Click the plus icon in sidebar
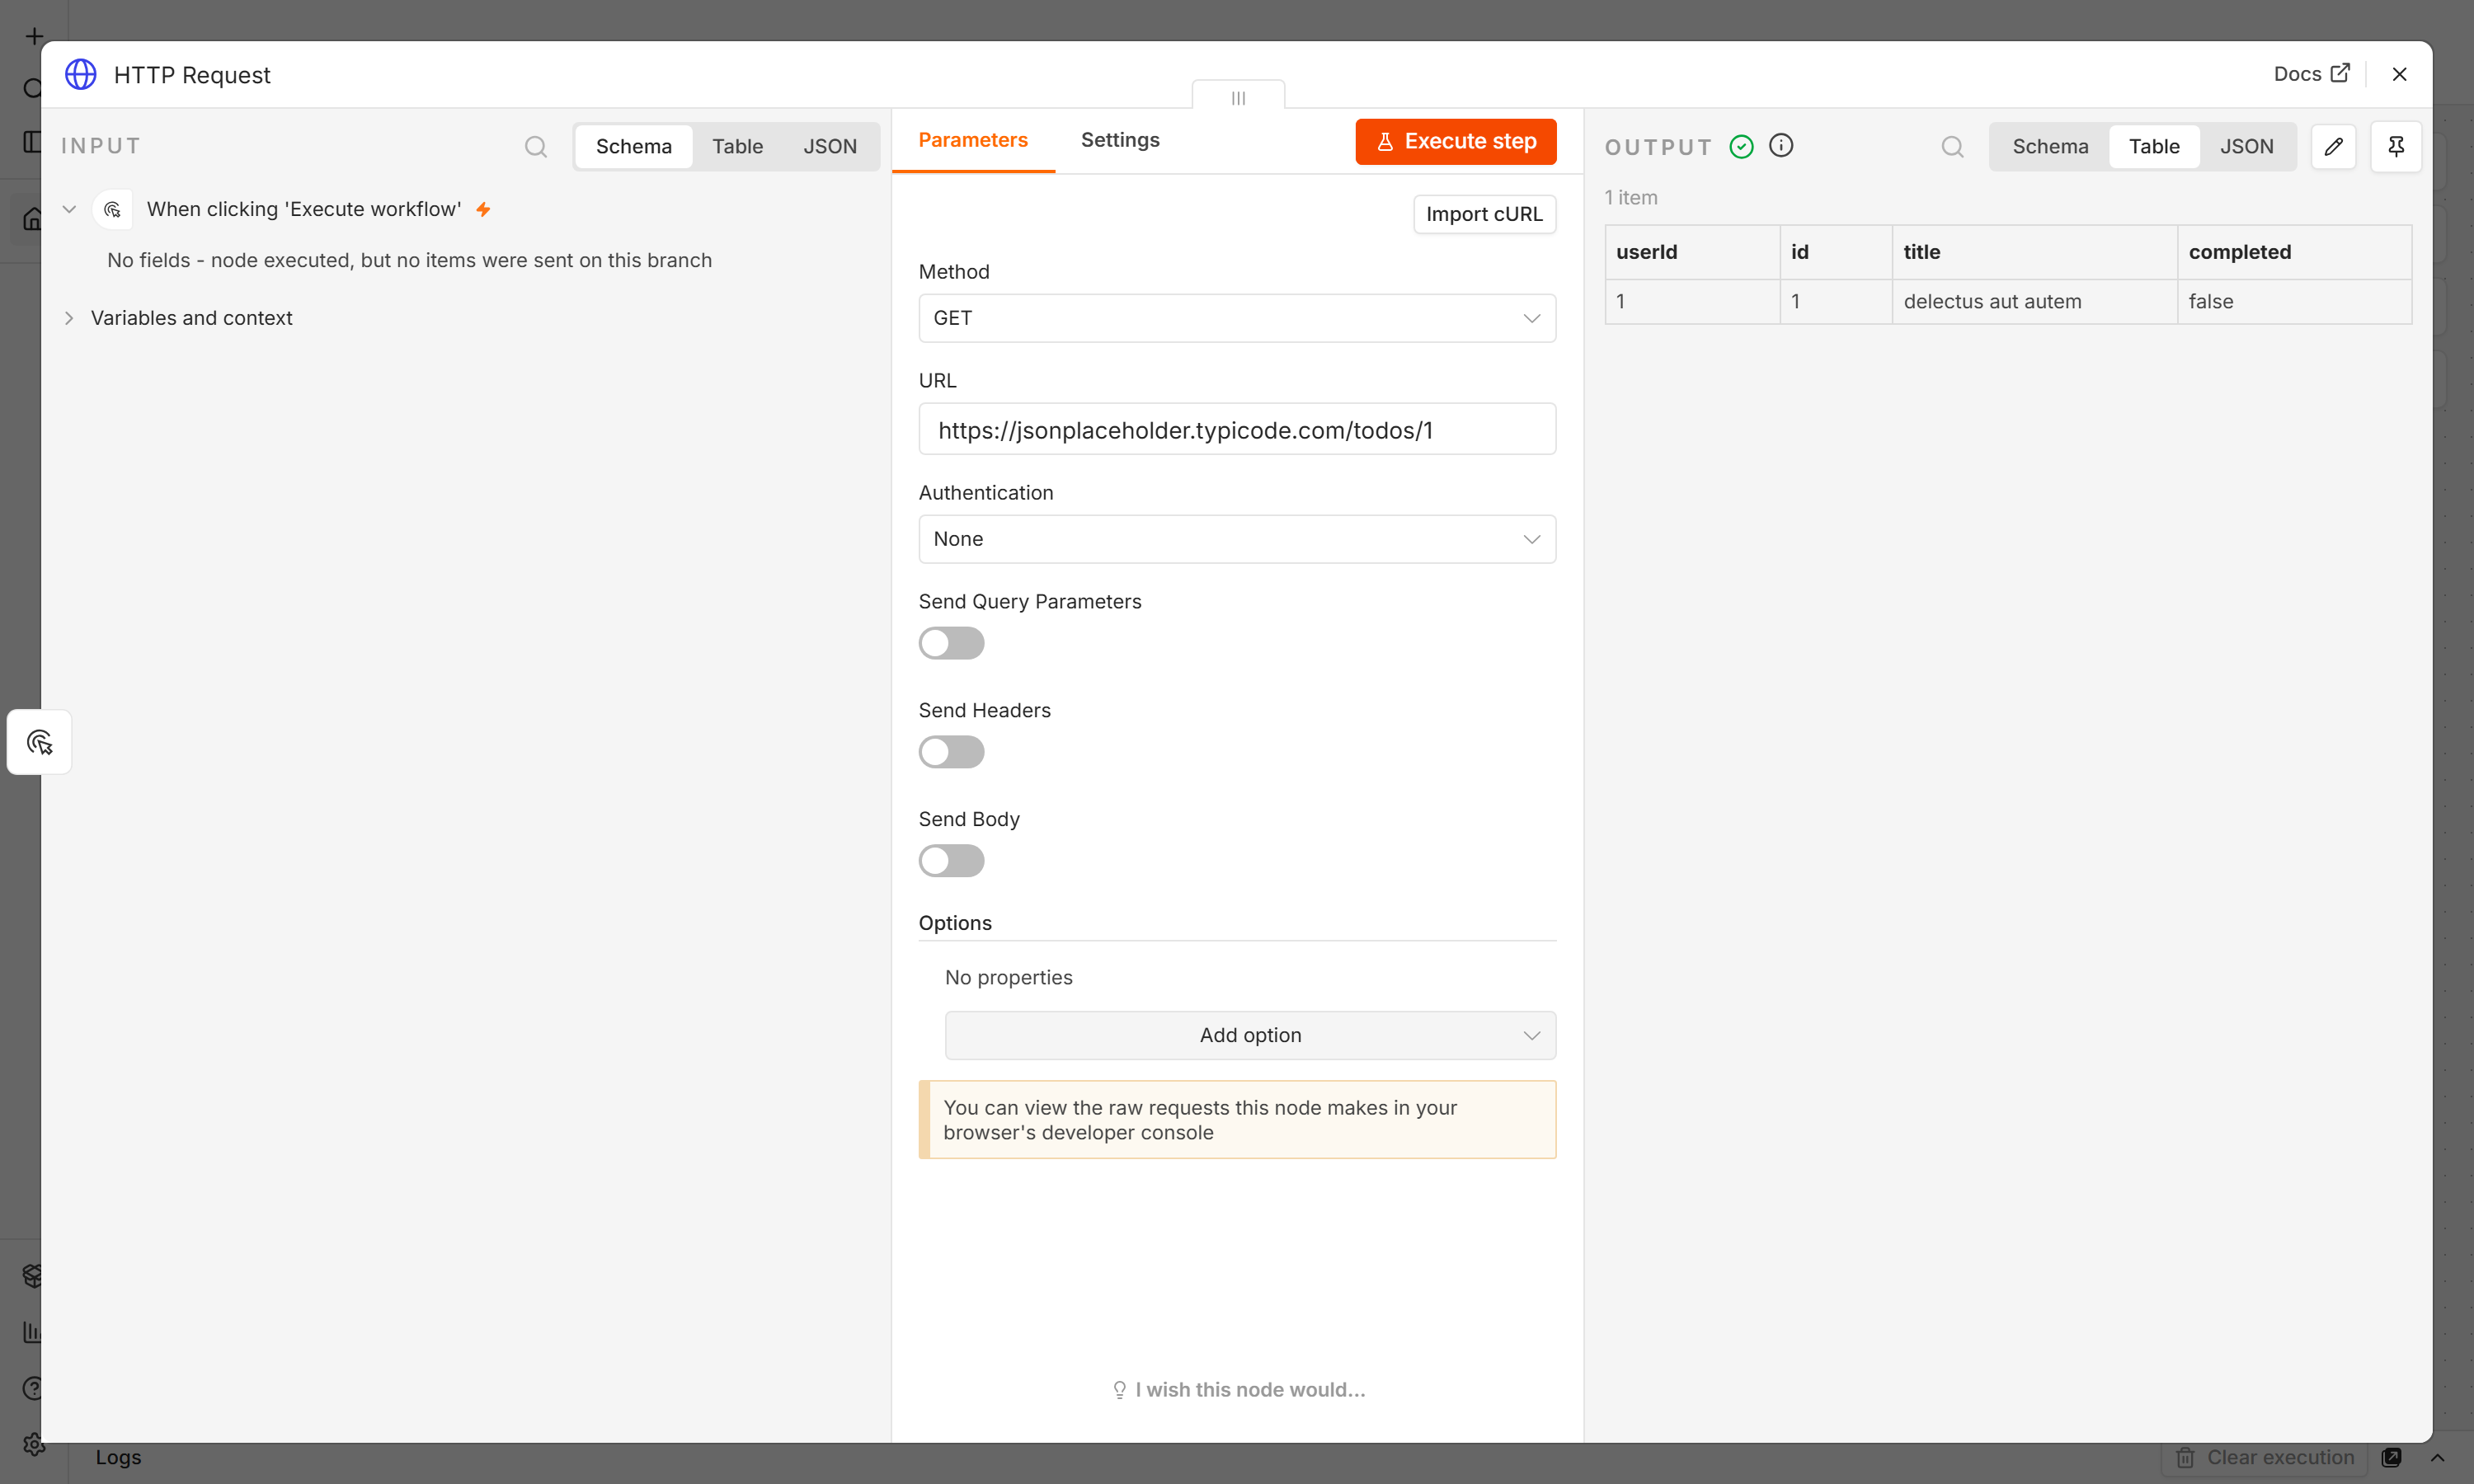The image size is (2474, 1484). pyautogui.click(x=34, y=36)
